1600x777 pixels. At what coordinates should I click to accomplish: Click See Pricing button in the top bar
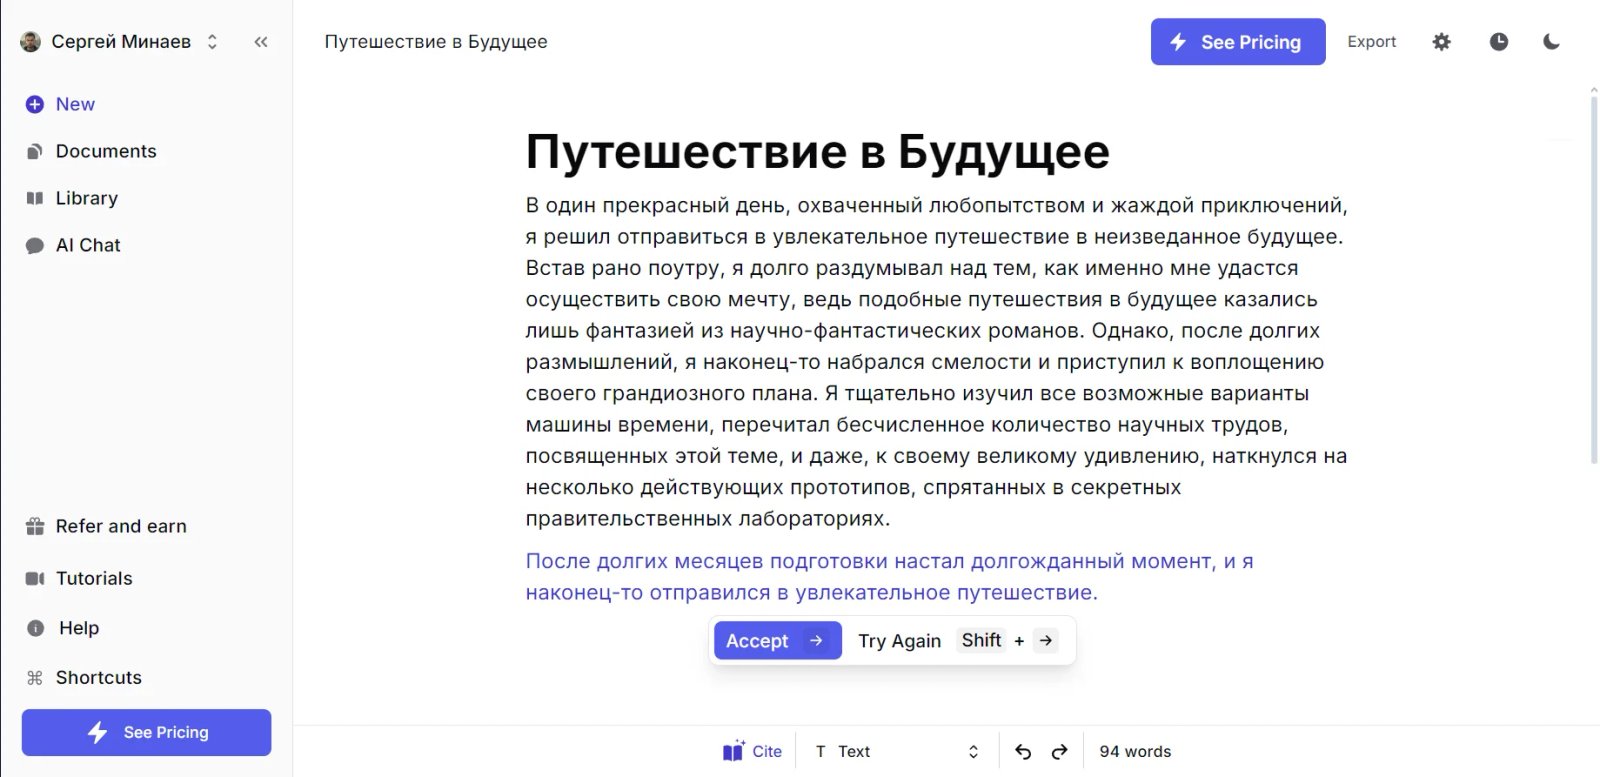[x=1238, y=42]
